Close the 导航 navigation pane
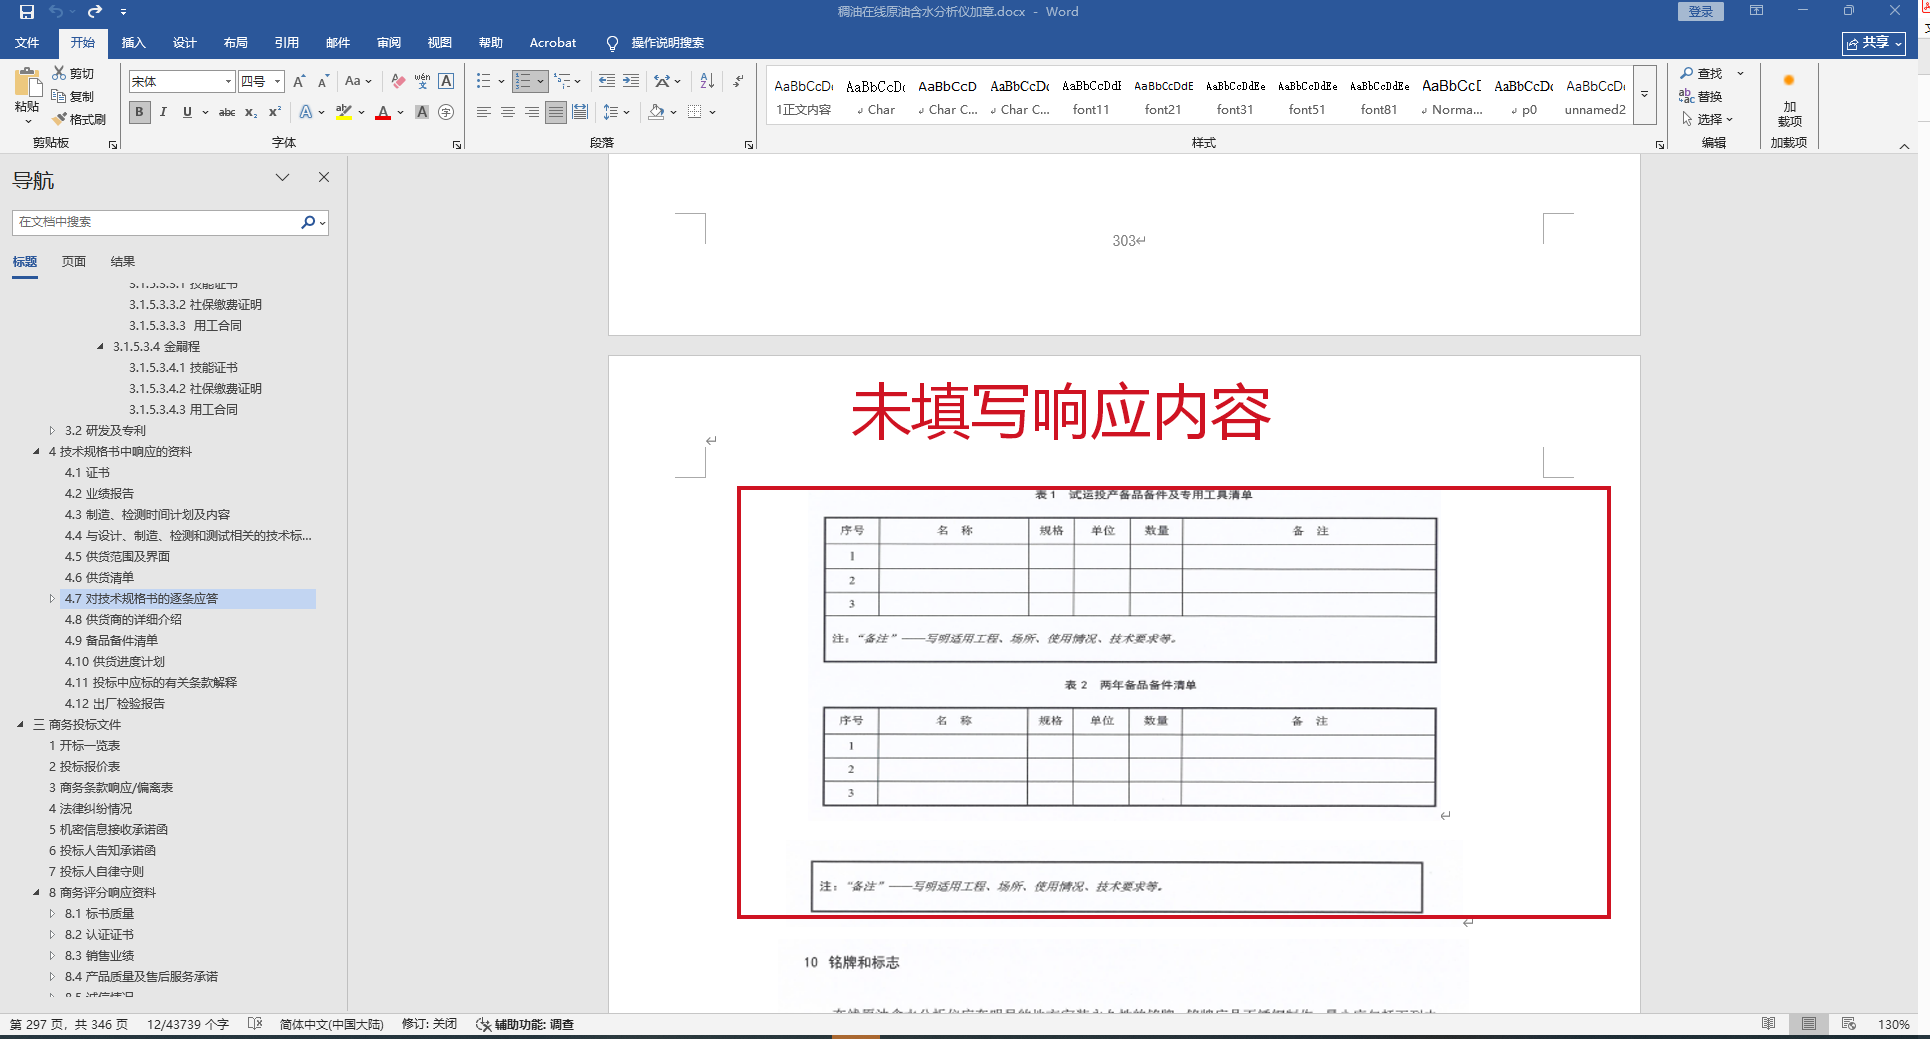The height and width of the screenshot is (1039, 1930). pos(324,177)
